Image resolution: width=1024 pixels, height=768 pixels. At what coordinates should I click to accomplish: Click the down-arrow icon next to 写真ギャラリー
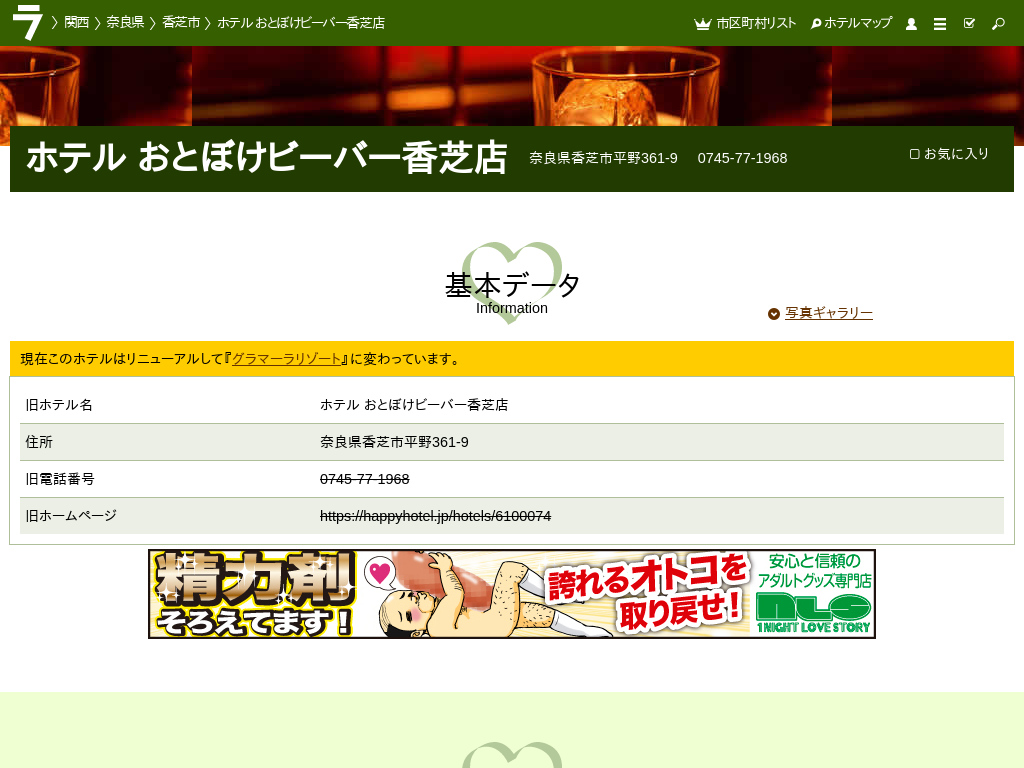[x=774, y=314]
